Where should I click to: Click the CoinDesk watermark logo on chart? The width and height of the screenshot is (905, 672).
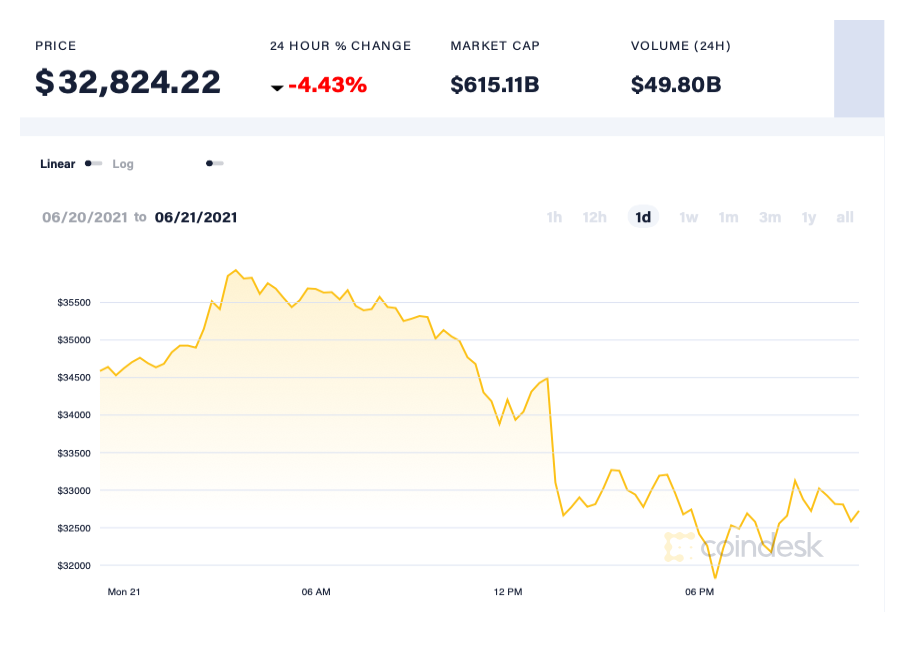[x=743, y=546]
